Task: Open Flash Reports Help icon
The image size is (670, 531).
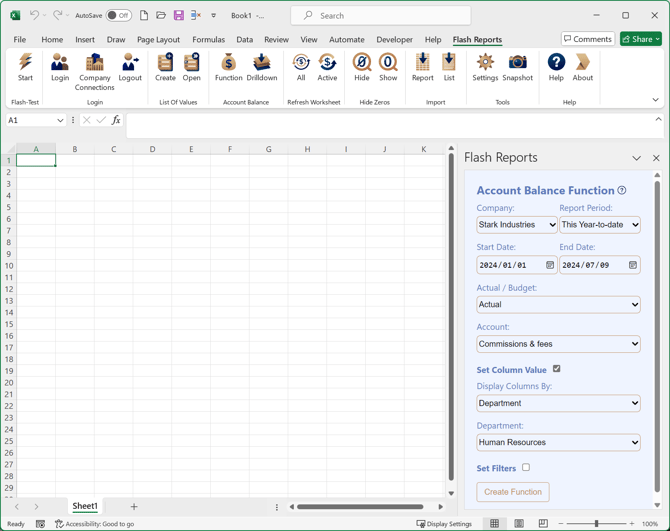Action: point(556,67)
